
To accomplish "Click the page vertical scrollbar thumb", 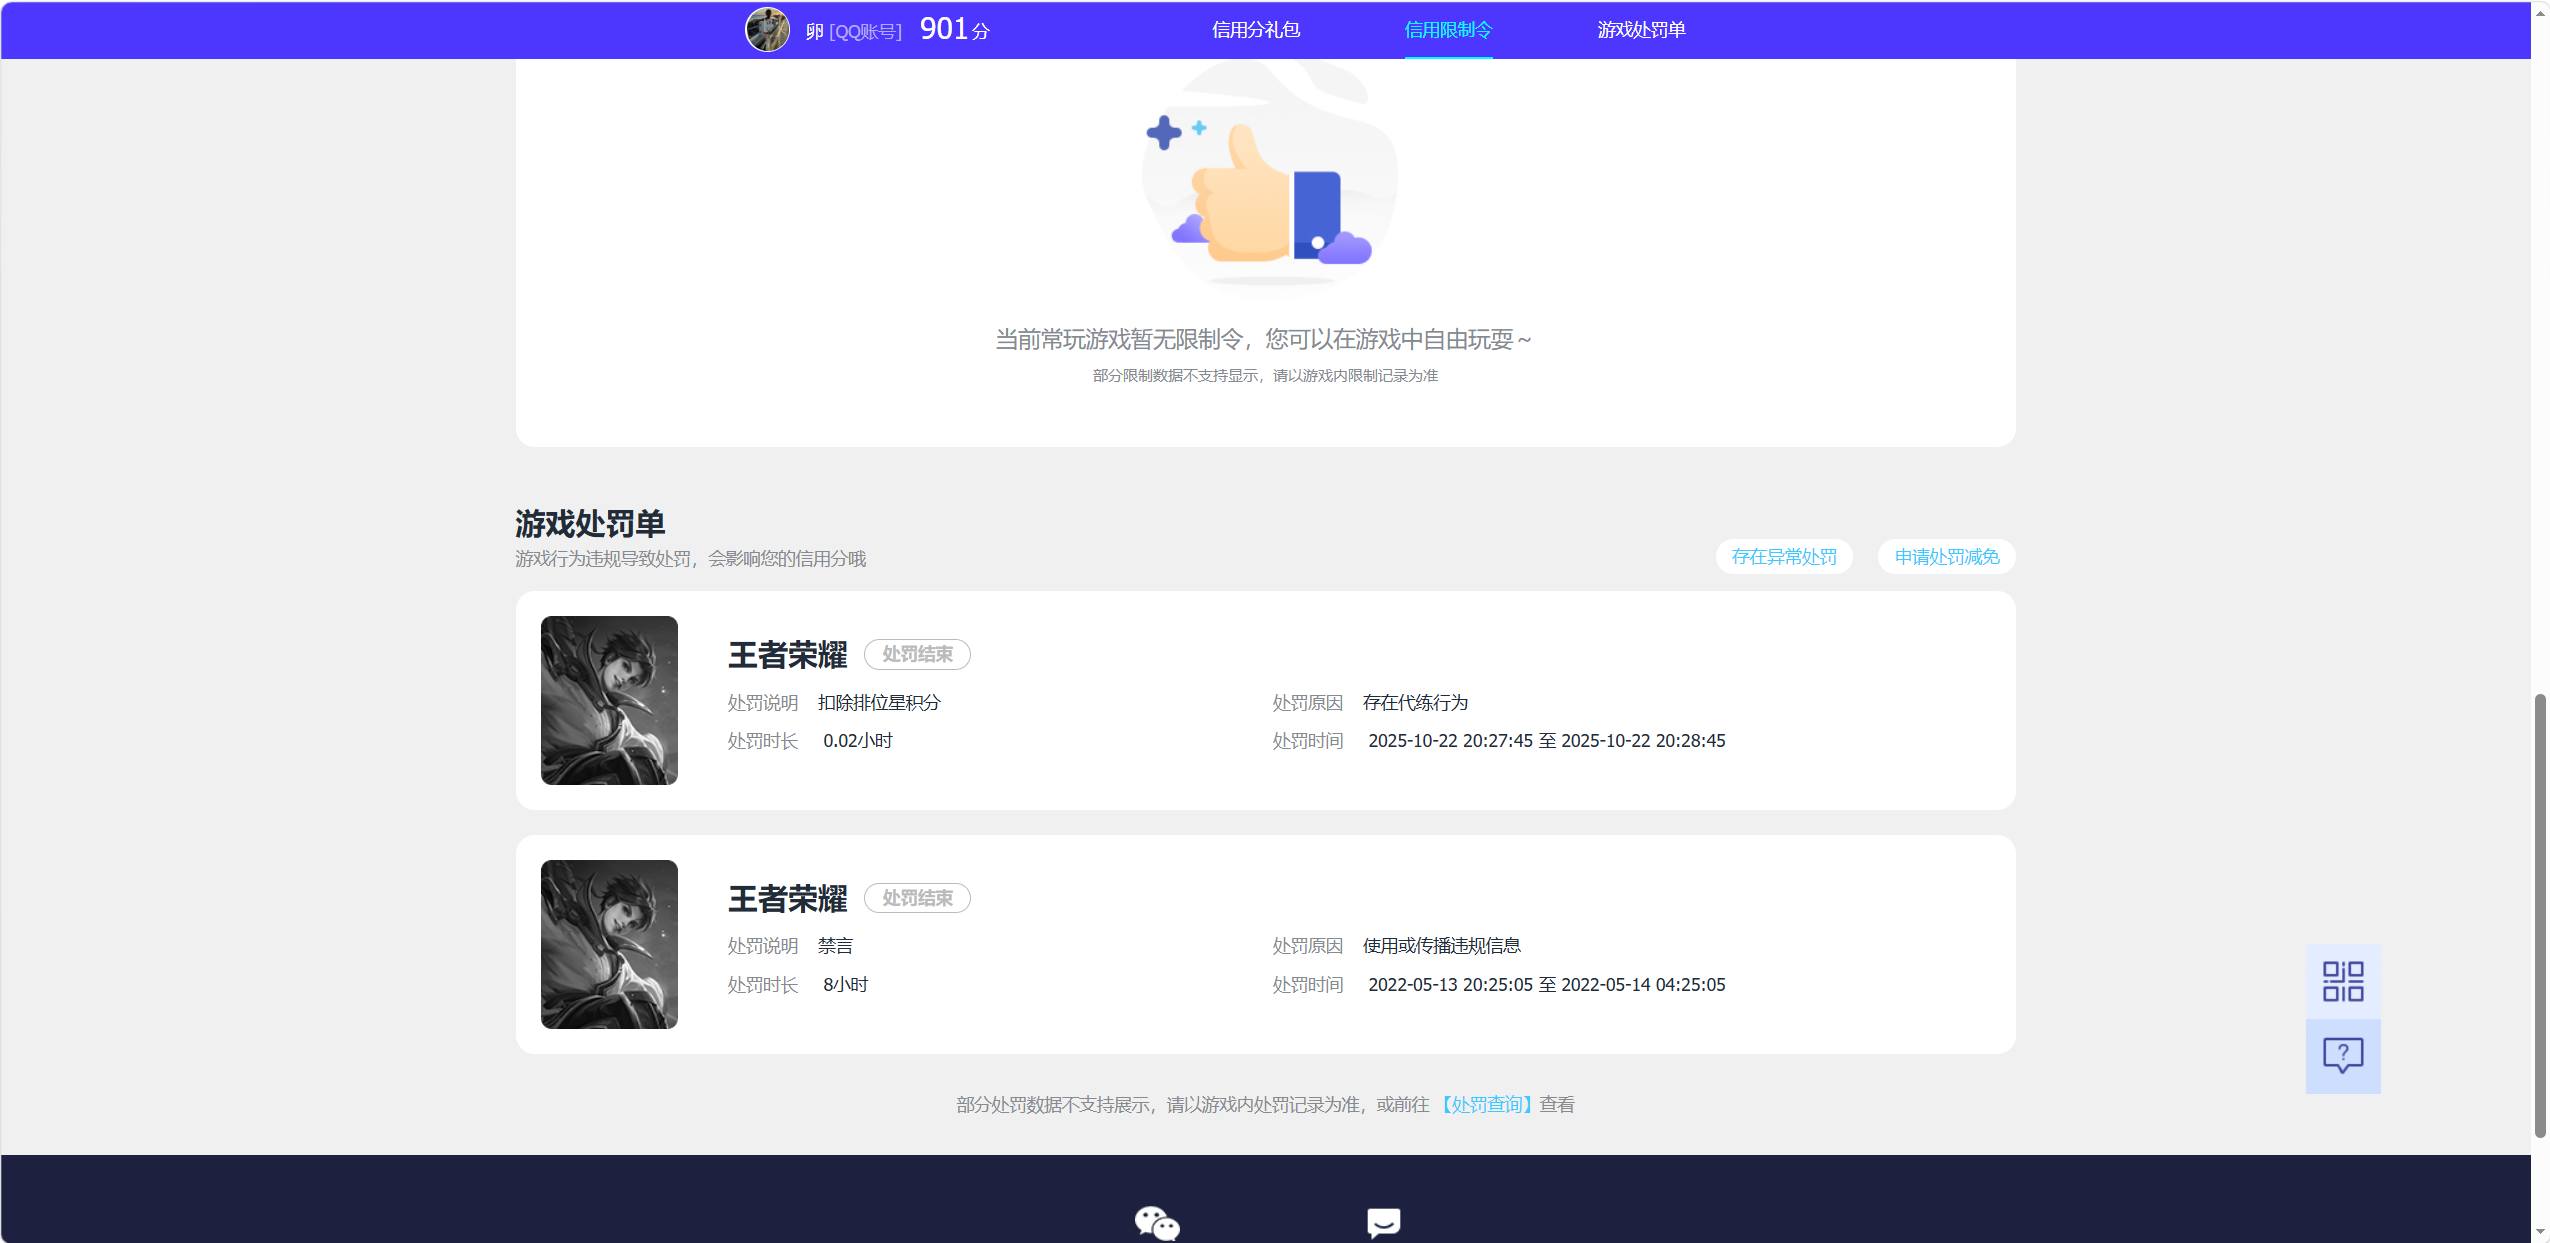I will pos(2540,915).
